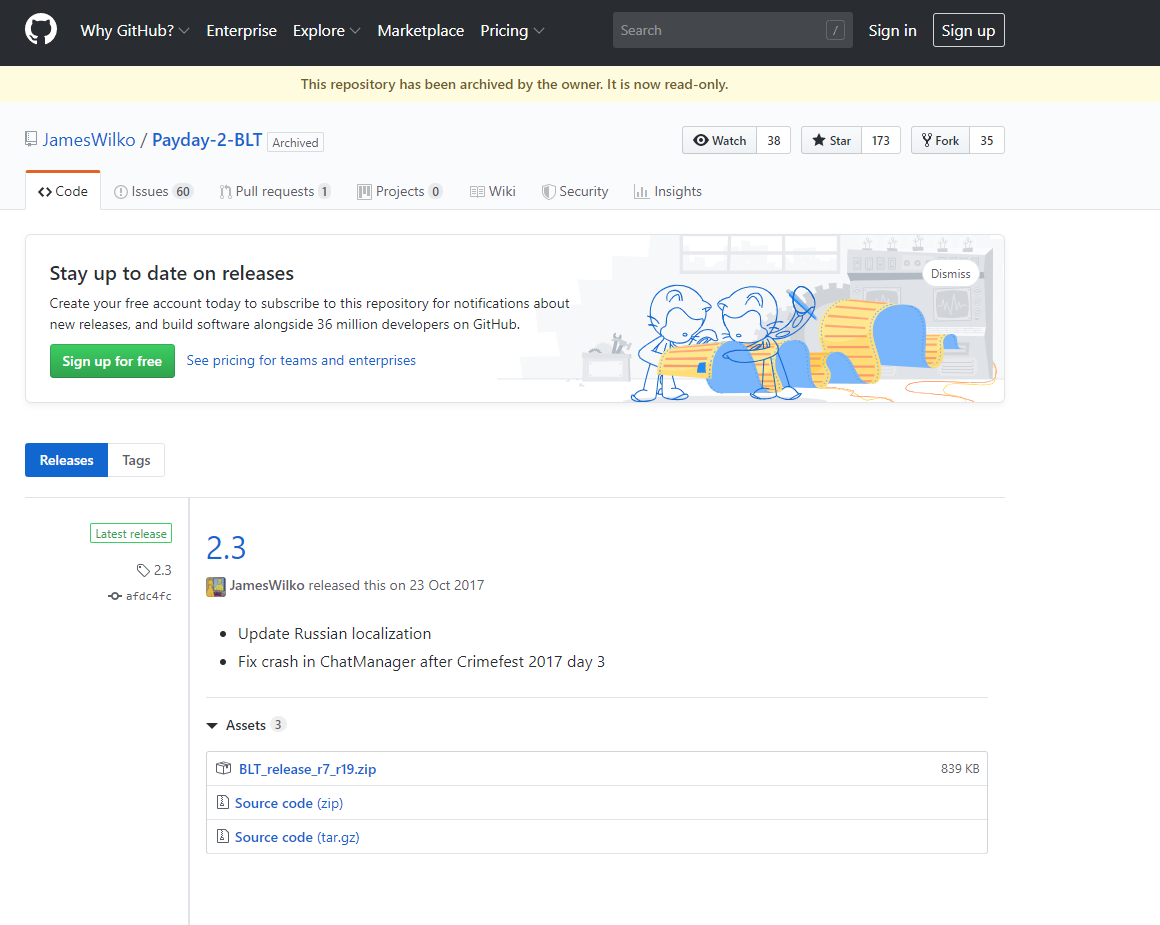Download Source code (zip)
This screenshot has height=925, width=1160.
(x=289, y=803)
